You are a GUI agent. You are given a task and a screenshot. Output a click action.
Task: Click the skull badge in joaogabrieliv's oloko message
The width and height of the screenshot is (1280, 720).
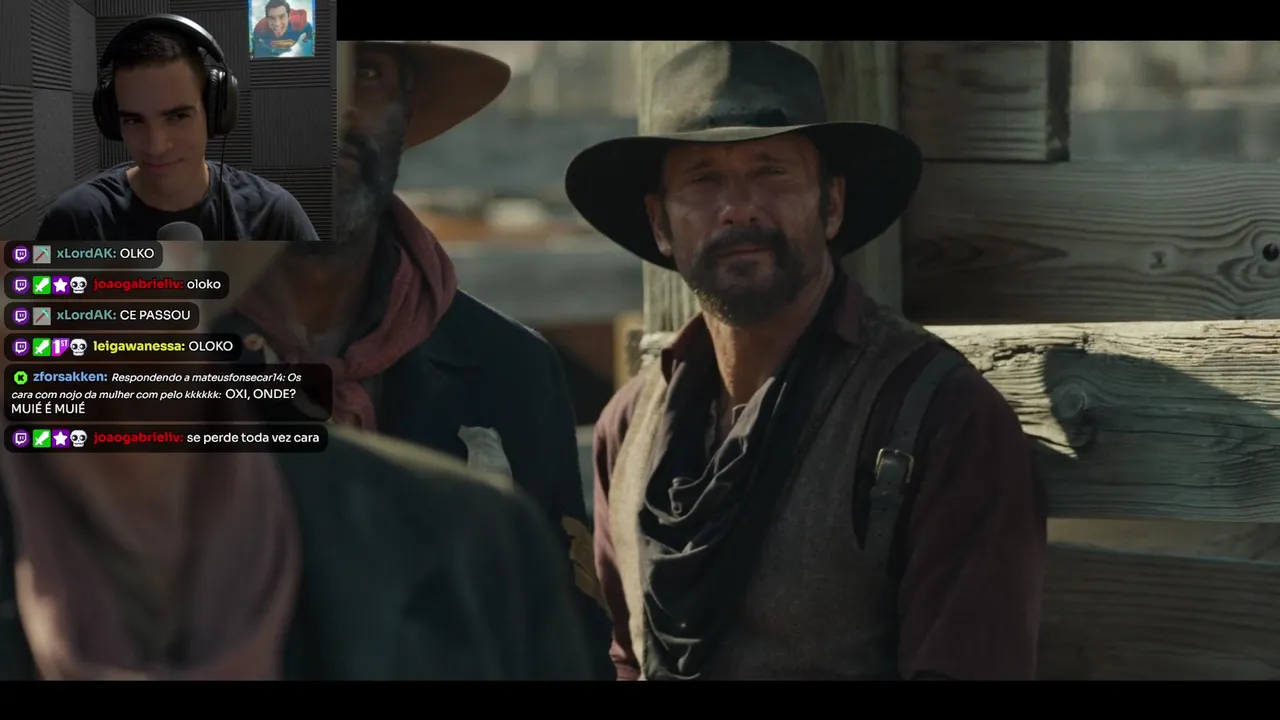click(78, 285)
